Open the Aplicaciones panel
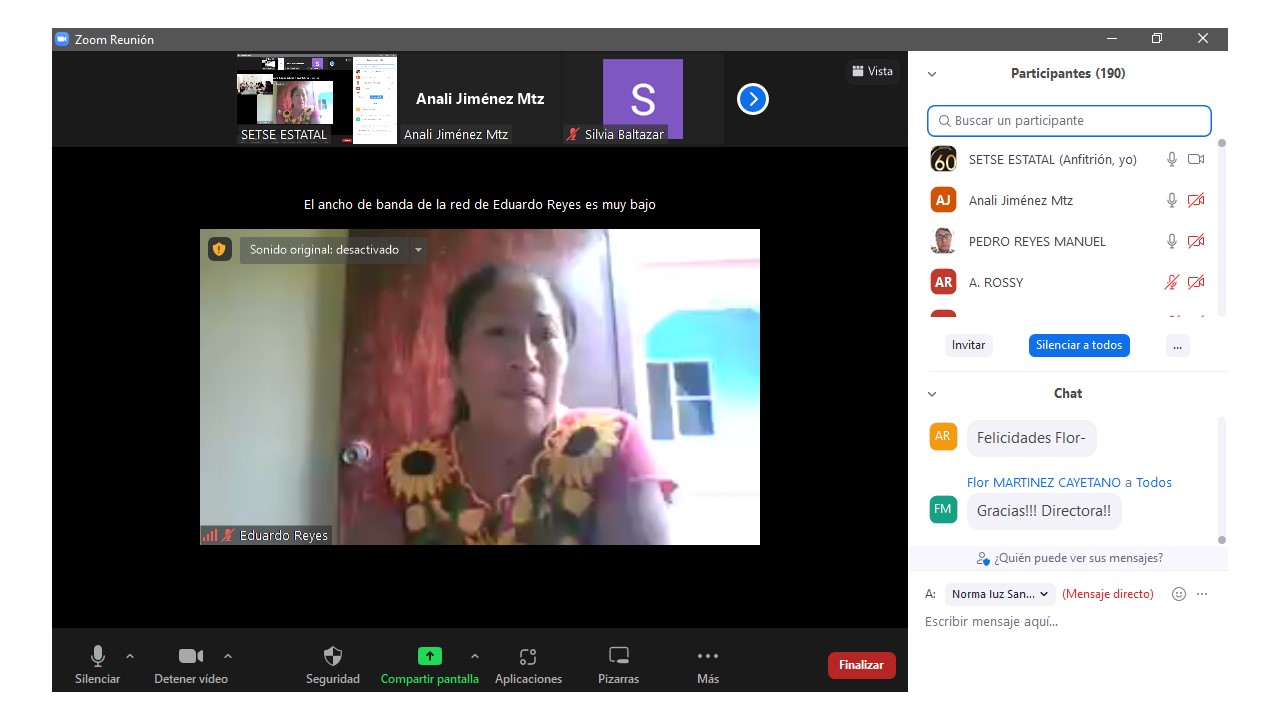Image resolution: width=1280 pixels, height=720 pixels. pos(528,665)
